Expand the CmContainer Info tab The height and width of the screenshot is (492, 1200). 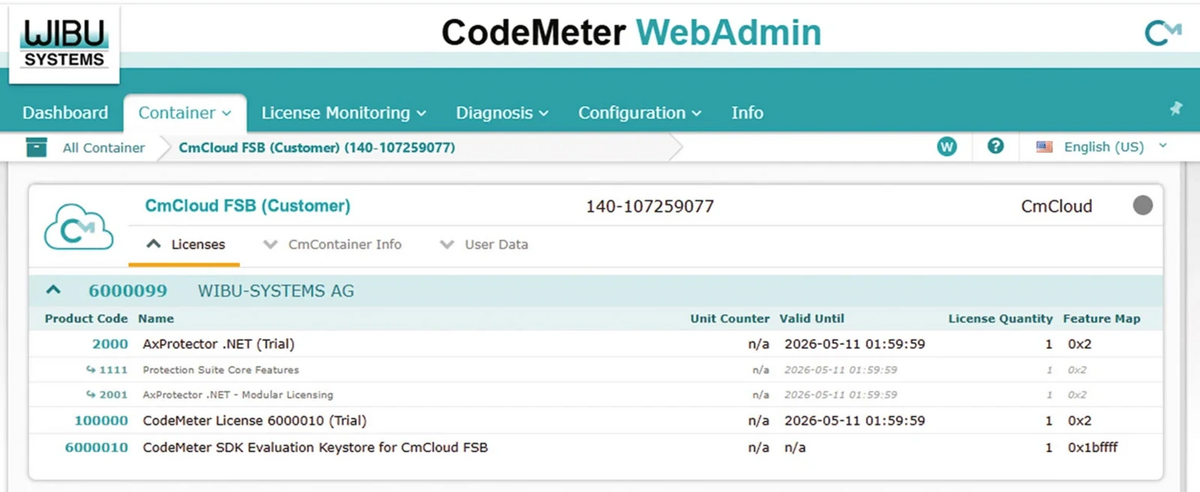tap(333, 244)
